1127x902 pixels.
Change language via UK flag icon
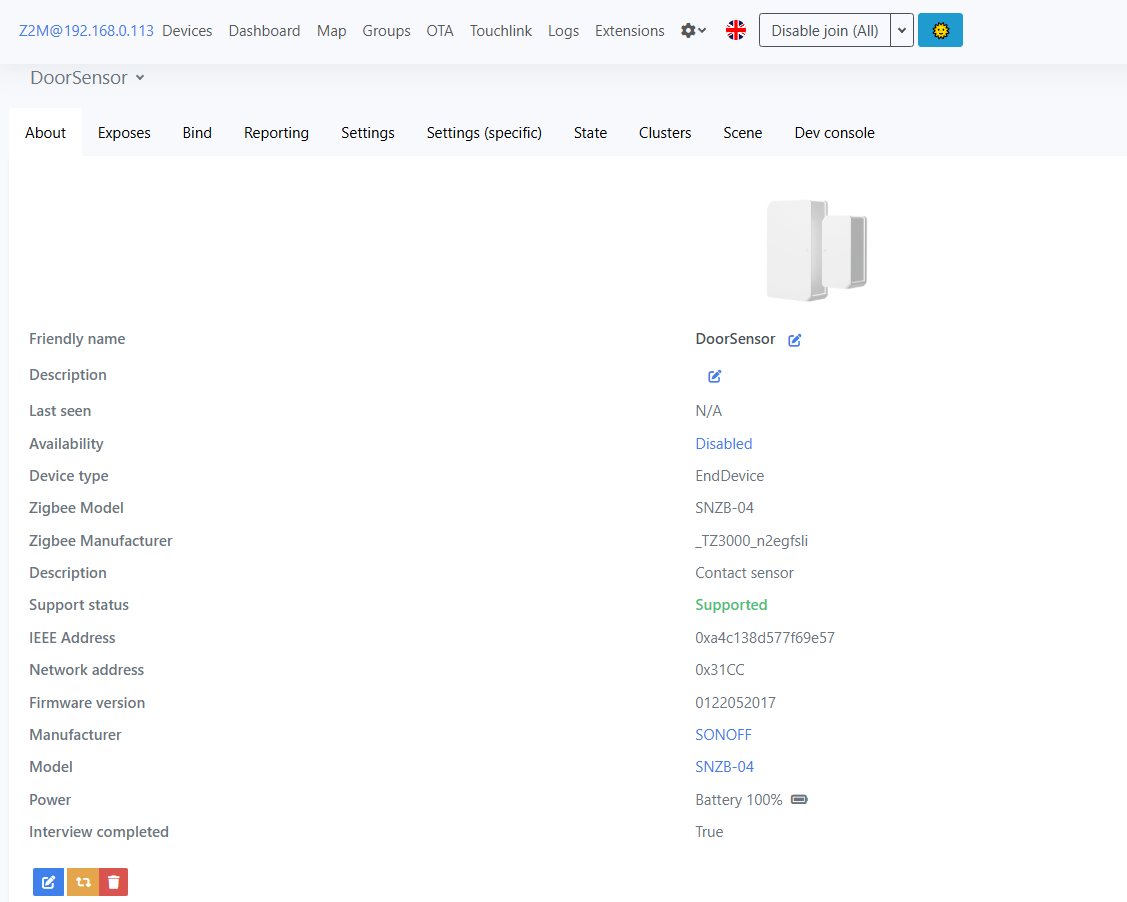[736, 30]
